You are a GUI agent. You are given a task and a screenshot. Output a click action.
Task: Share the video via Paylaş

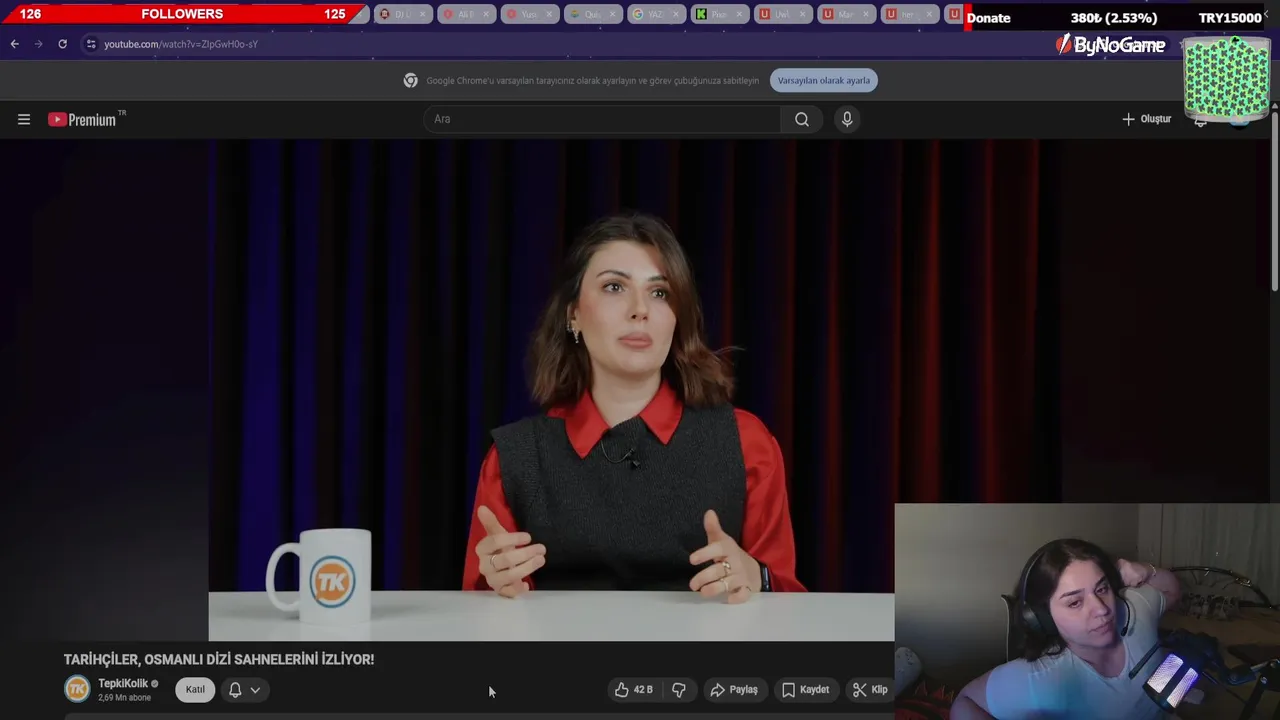pyautogui.click(x=734, y=689)
